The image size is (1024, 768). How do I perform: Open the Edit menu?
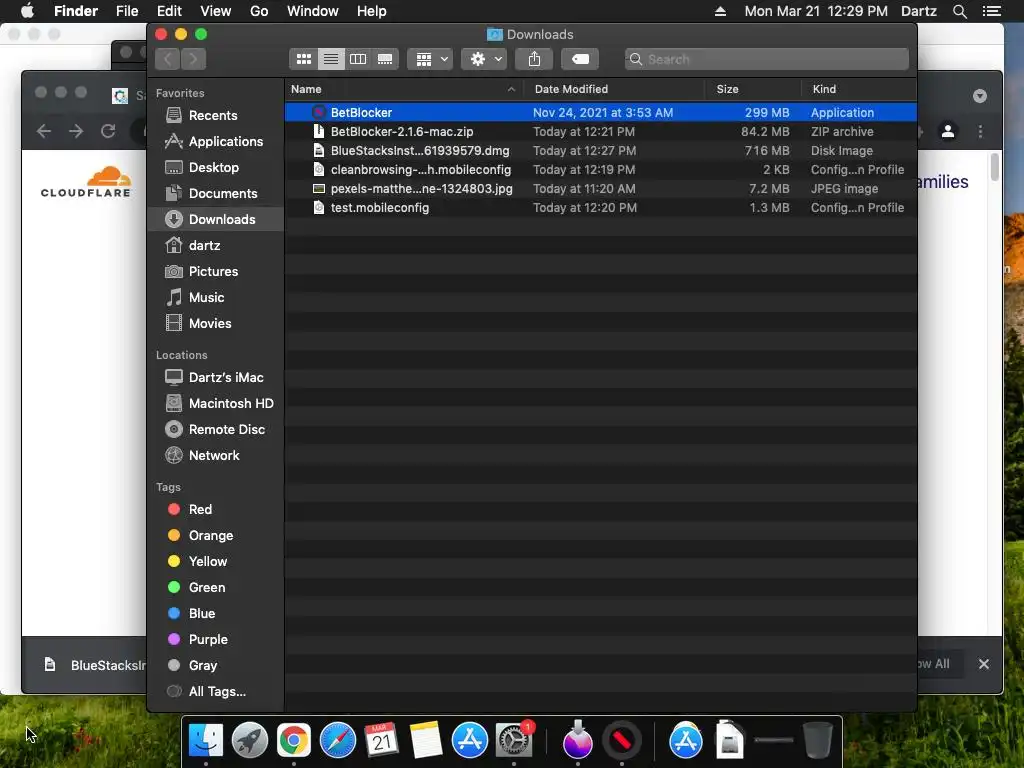[169, 11]
